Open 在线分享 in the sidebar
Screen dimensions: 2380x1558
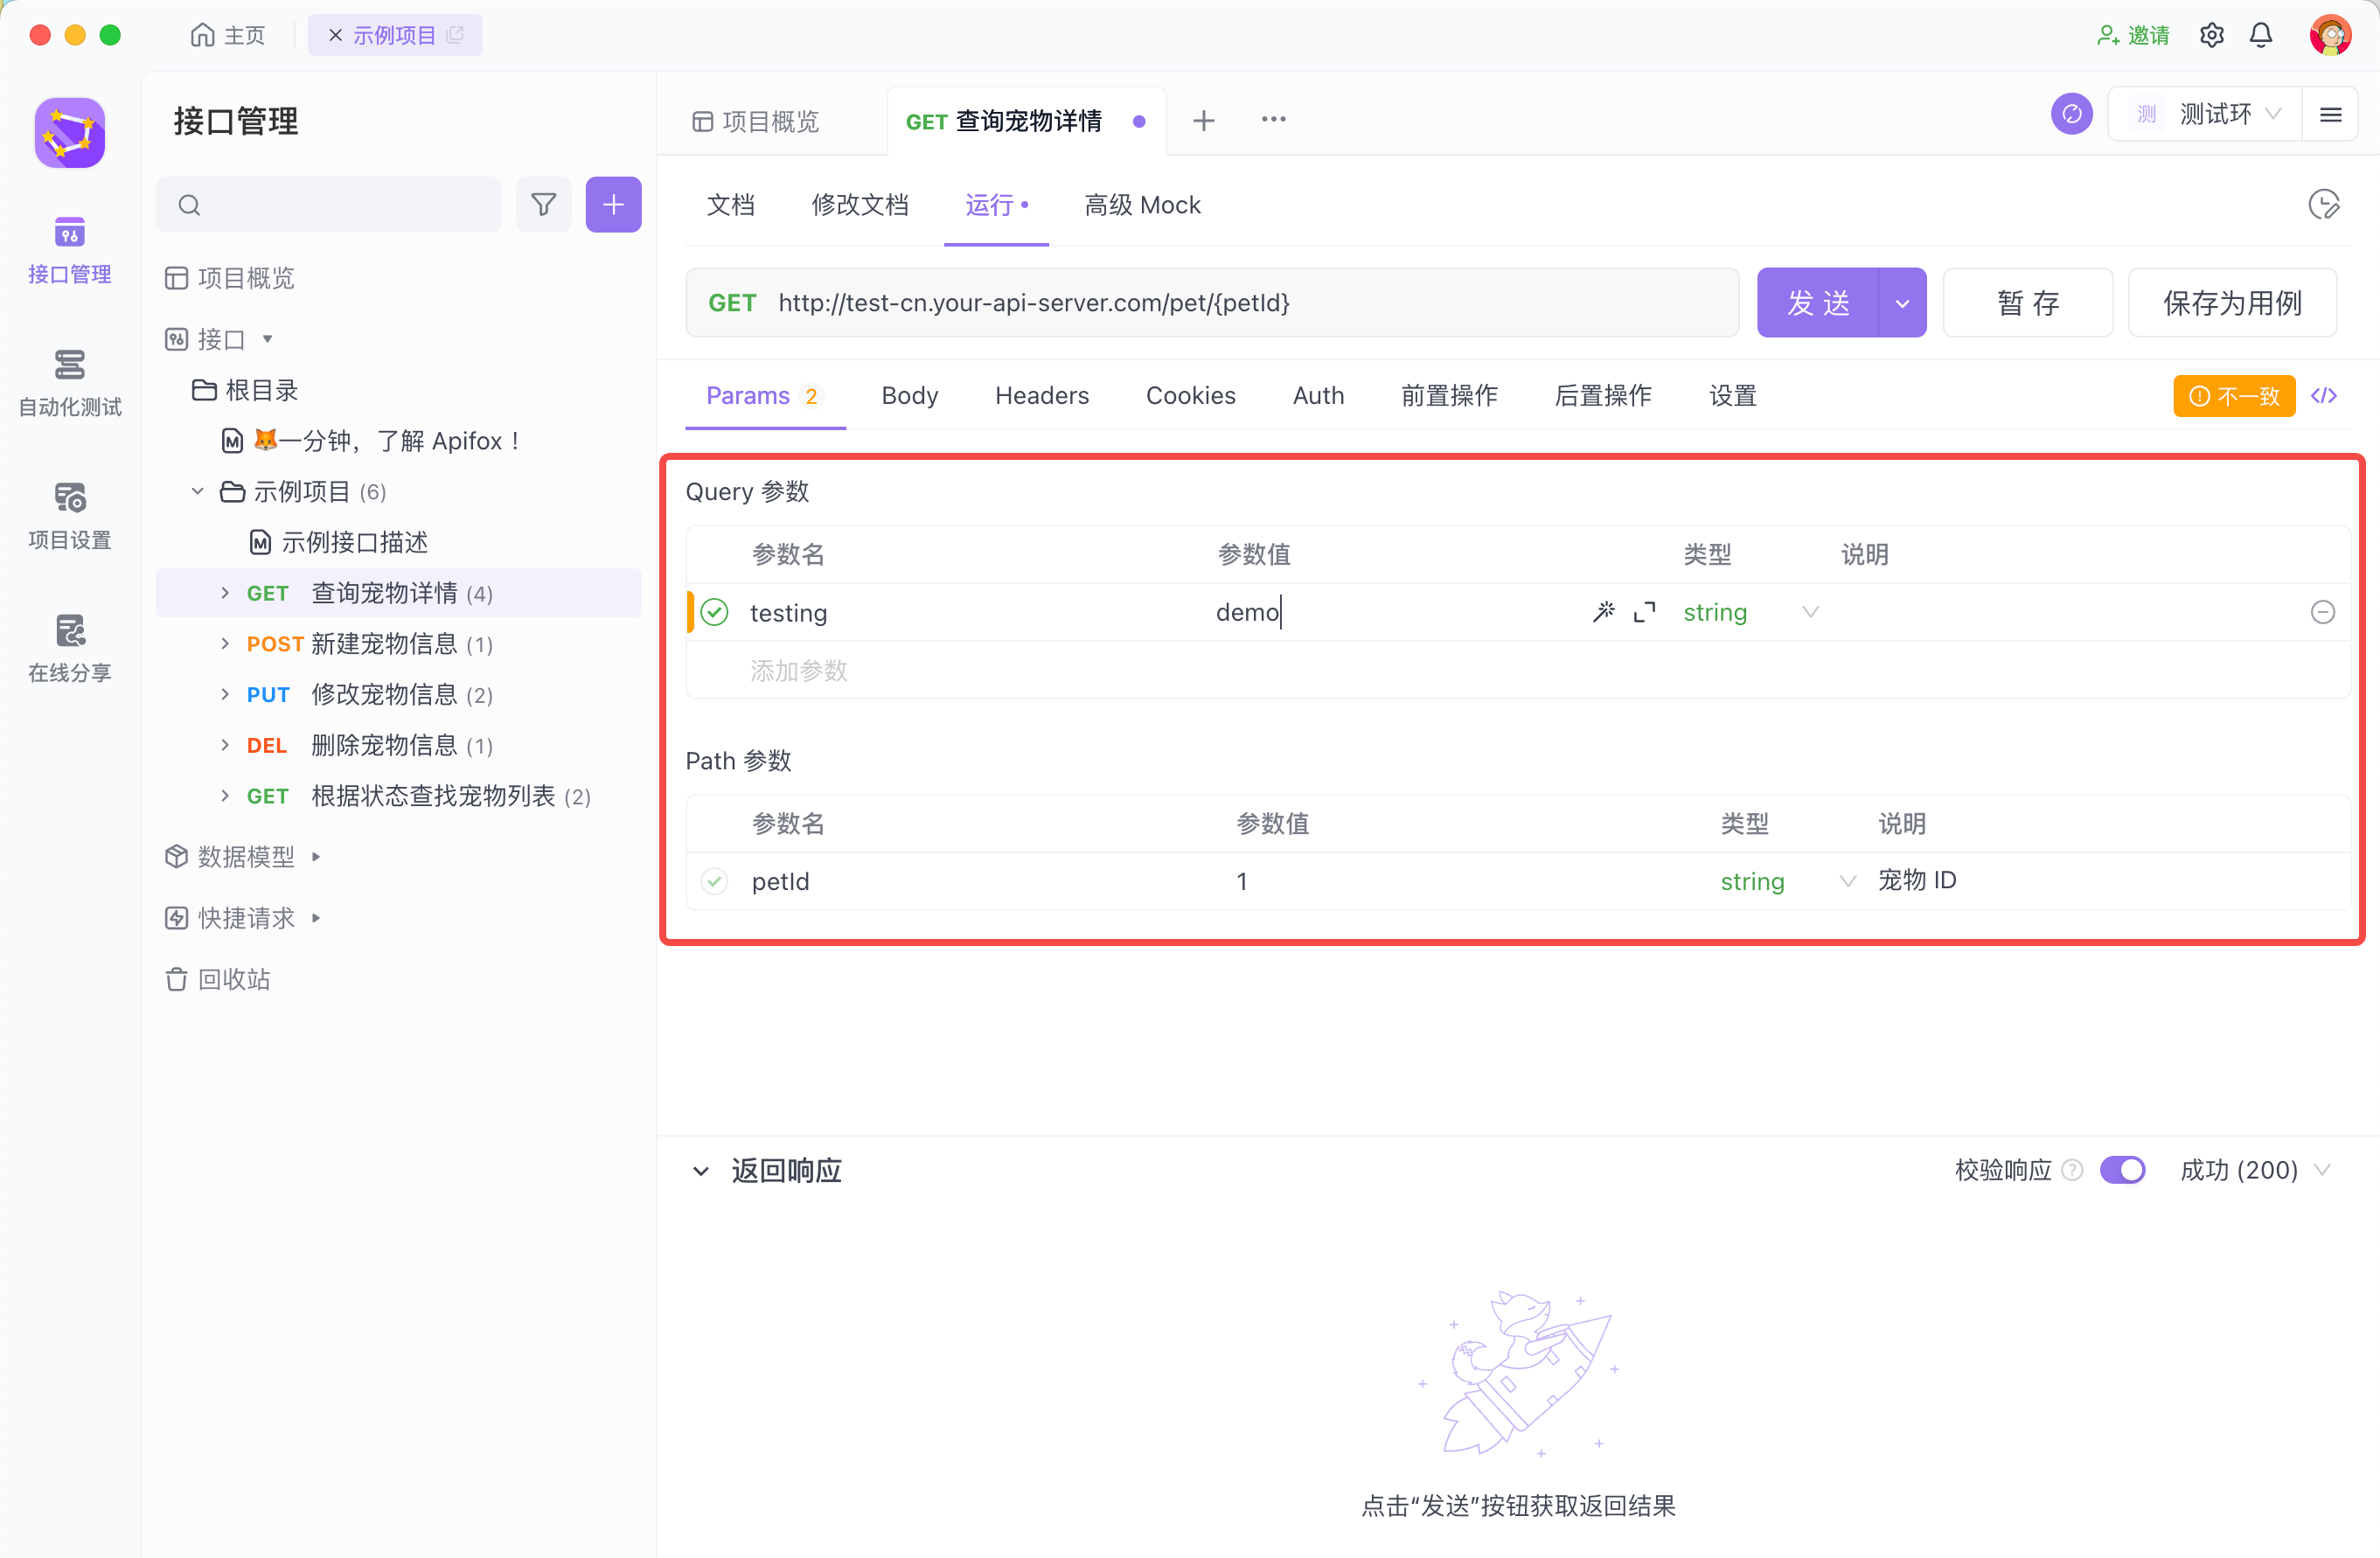69,649
